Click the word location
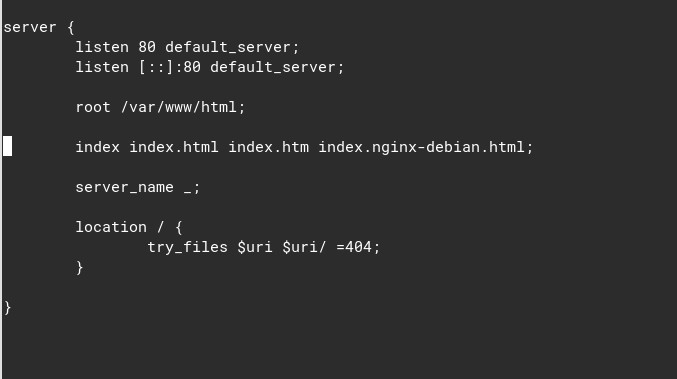The height and width of the screenshot is (379, 677). click(111, 227)
